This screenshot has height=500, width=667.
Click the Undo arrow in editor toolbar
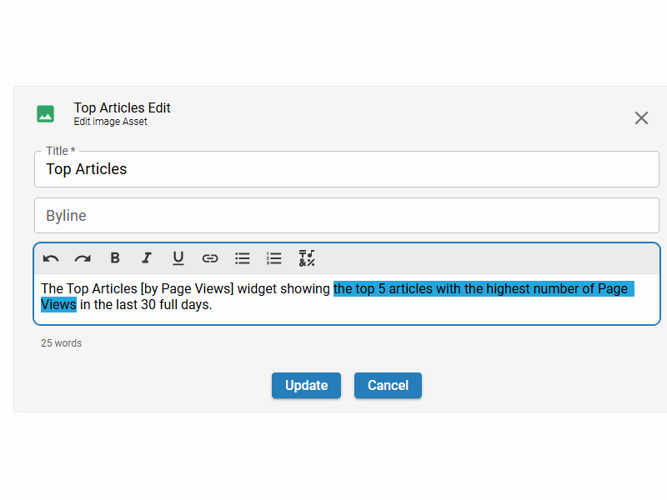tap(51, 258)
